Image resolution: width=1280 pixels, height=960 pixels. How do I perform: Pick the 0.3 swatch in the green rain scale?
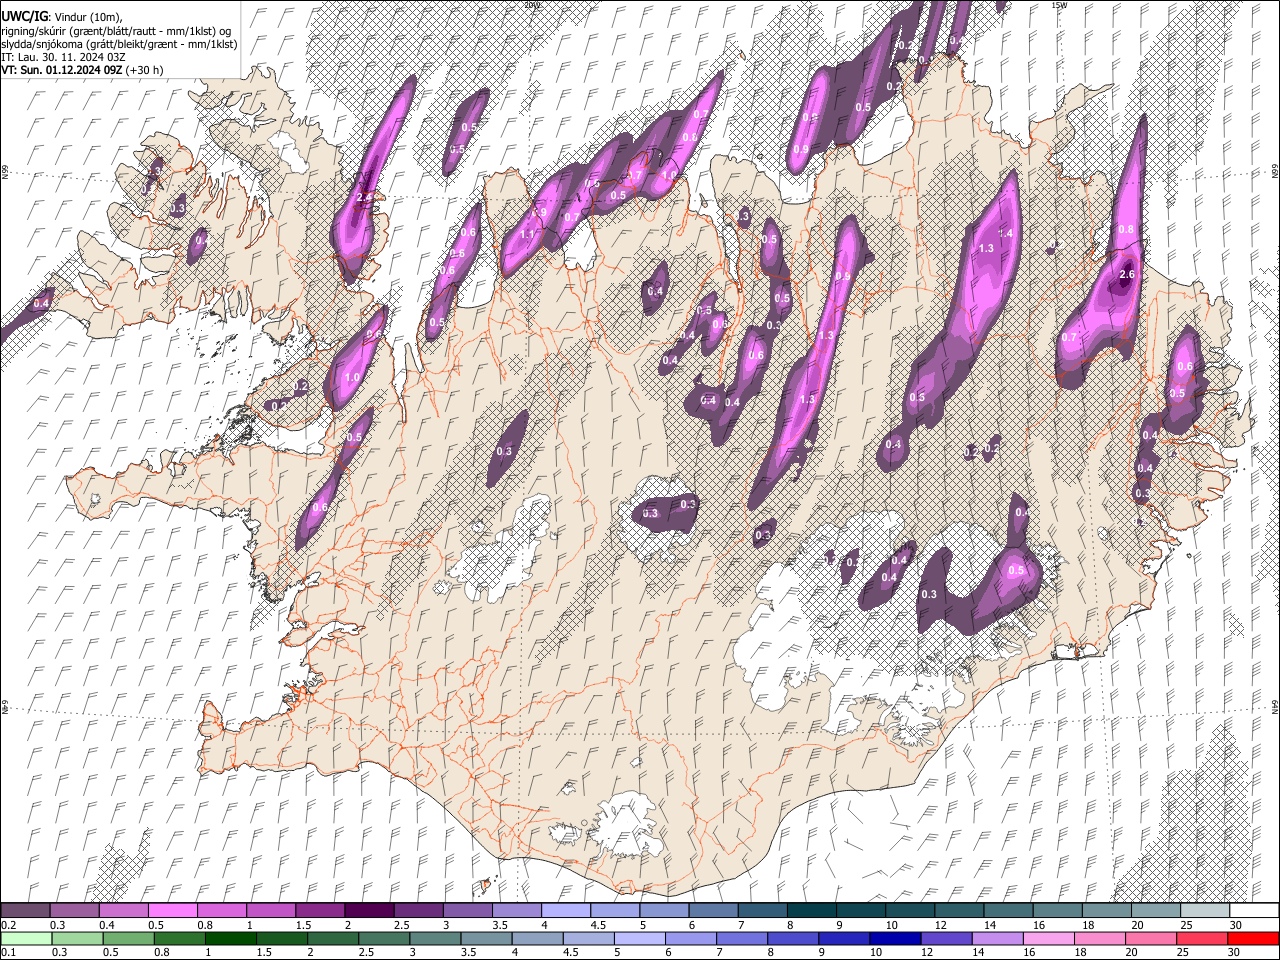77,939
